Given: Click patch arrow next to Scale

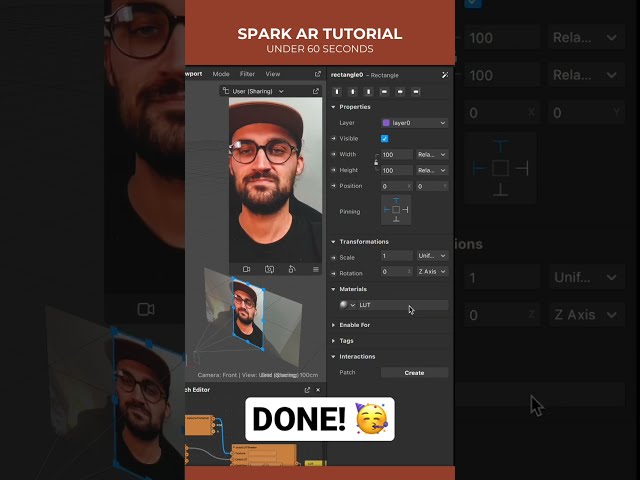Looking at the screenshot, I should pyautogui.click(x=333, y=258).
